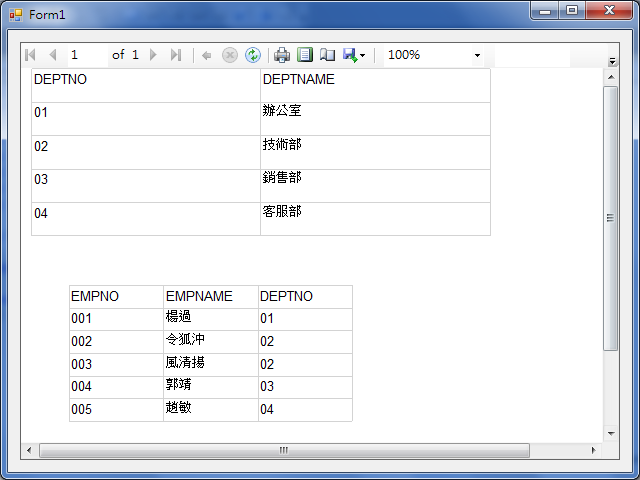Screen dimensions: 640x480
Task: Select employee number 003
Action: point(116,365)
